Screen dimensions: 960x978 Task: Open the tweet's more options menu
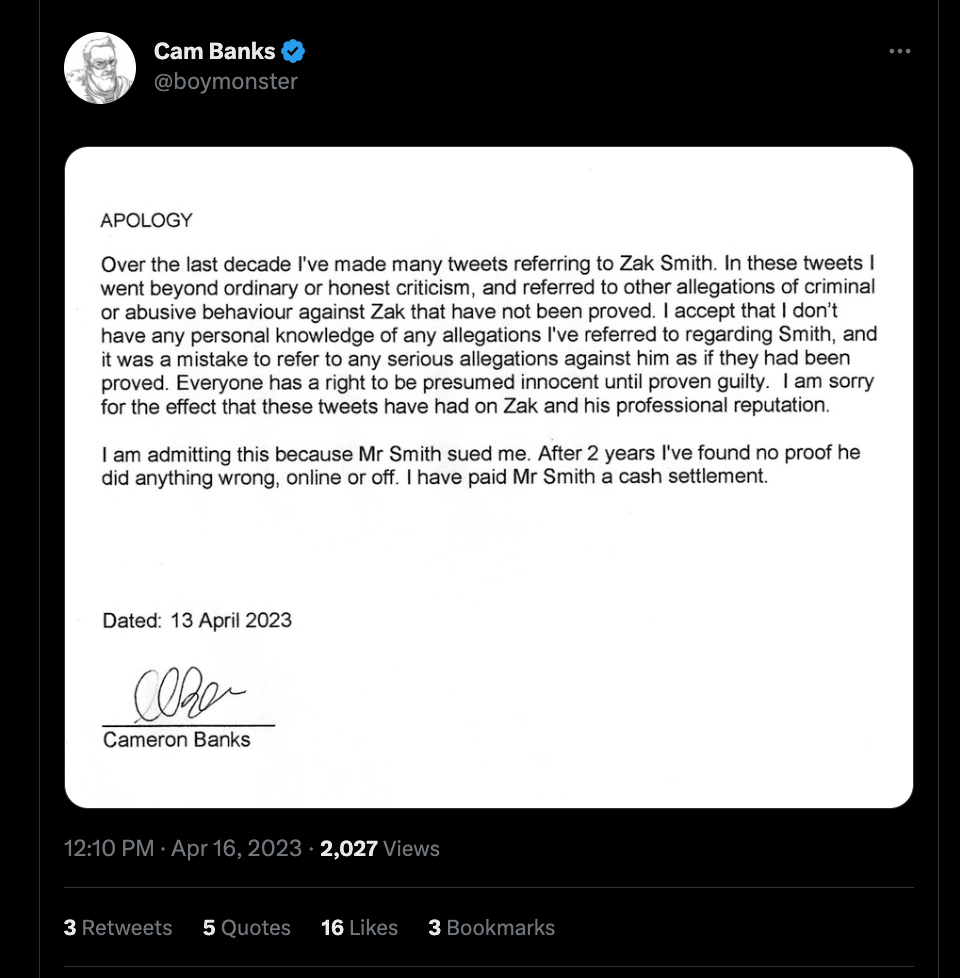tap(900, 52)
